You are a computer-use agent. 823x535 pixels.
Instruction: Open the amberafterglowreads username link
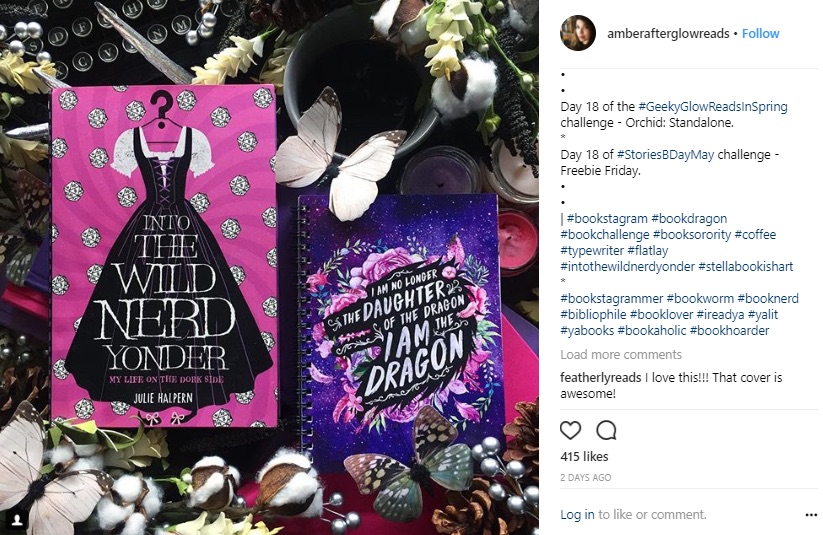click(668, 34)
